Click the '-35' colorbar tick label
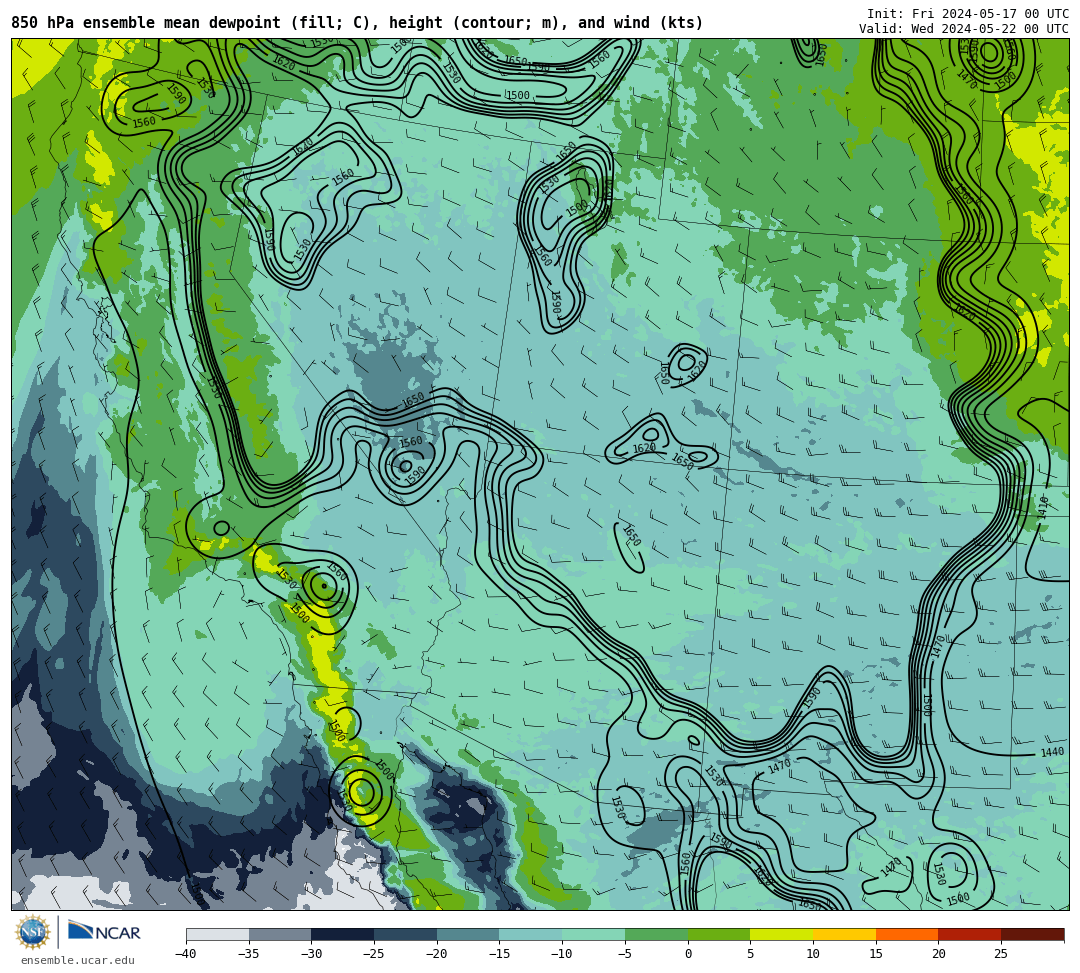This screenshot has width=1080, height=973. (x=249, y=954)
